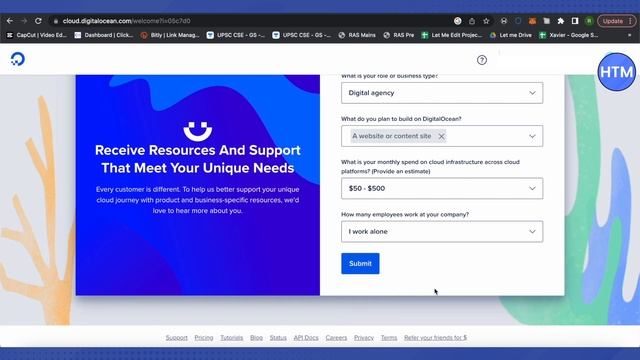
Task: Open Let me Drive bookmark
Action: pyautogui.click(x=511, y=35)
